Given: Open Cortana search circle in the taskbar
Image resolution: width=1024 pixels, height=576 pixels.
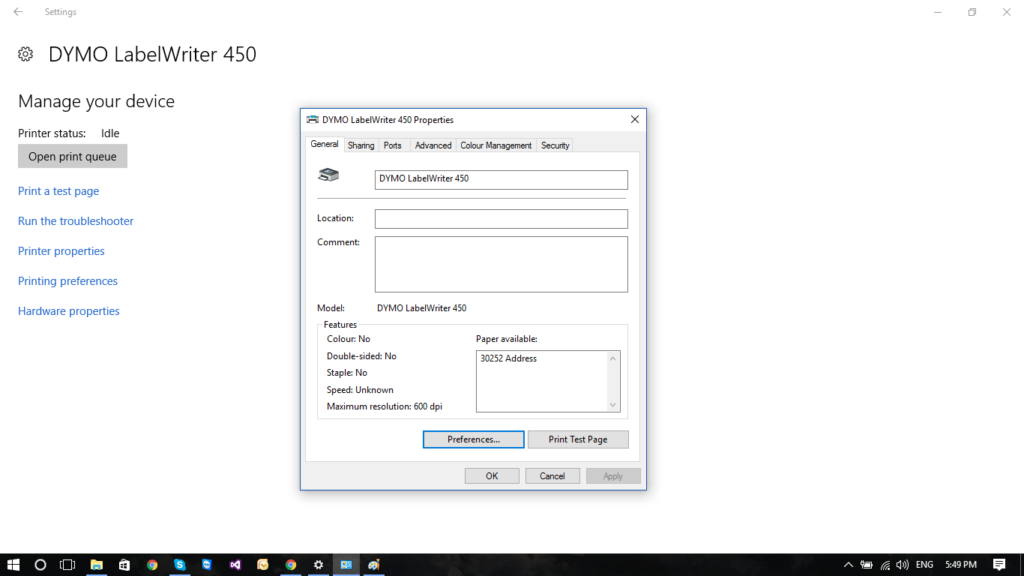Looking at the screenshot, I should click(40, 565).
